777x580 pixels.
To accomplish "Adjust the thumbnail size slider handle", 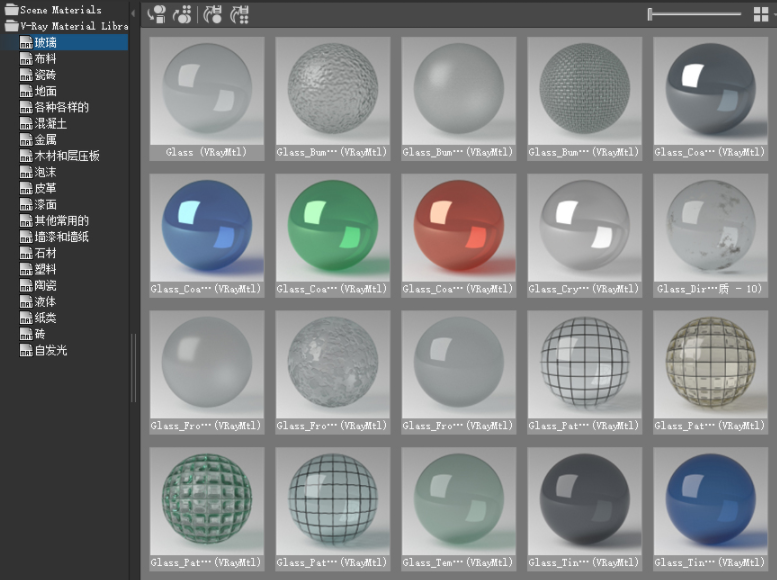I will [x=650, y=14].
